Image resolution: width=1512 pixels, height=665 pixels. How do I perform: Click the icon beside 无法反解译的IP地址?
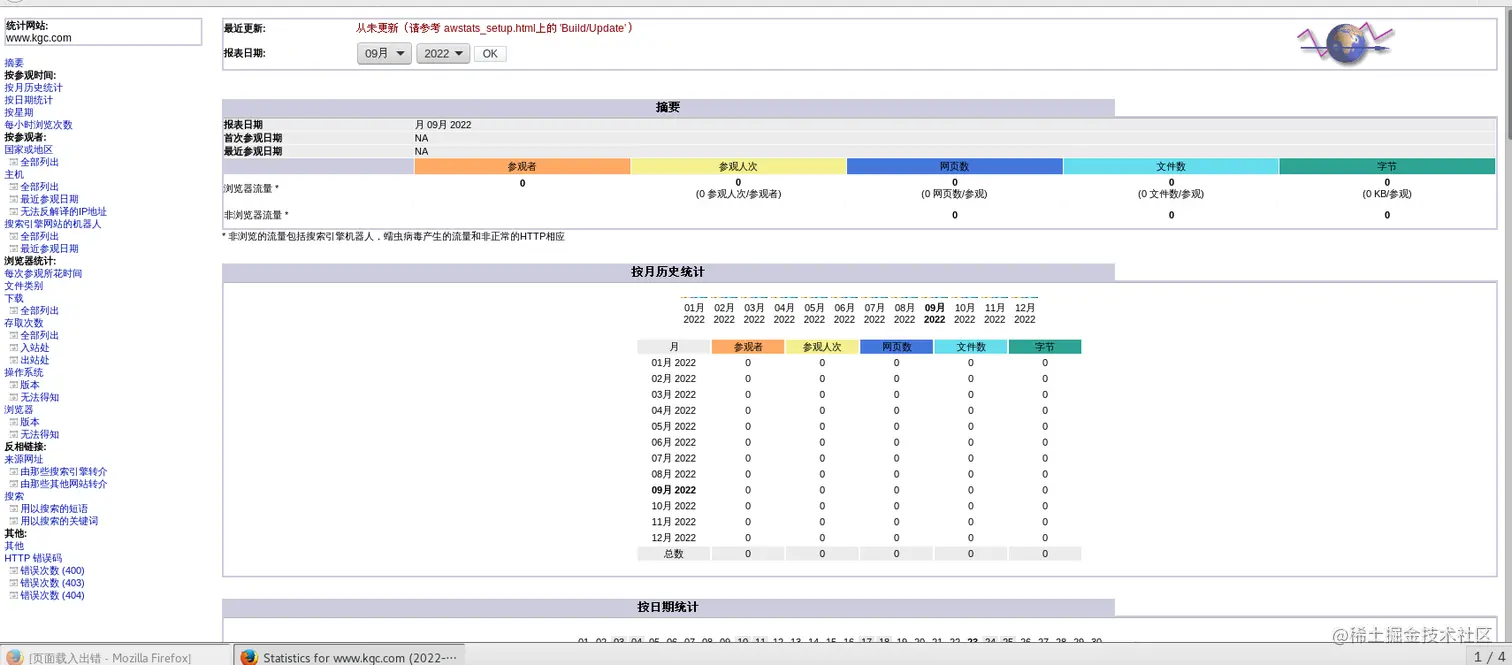(14, 212)
